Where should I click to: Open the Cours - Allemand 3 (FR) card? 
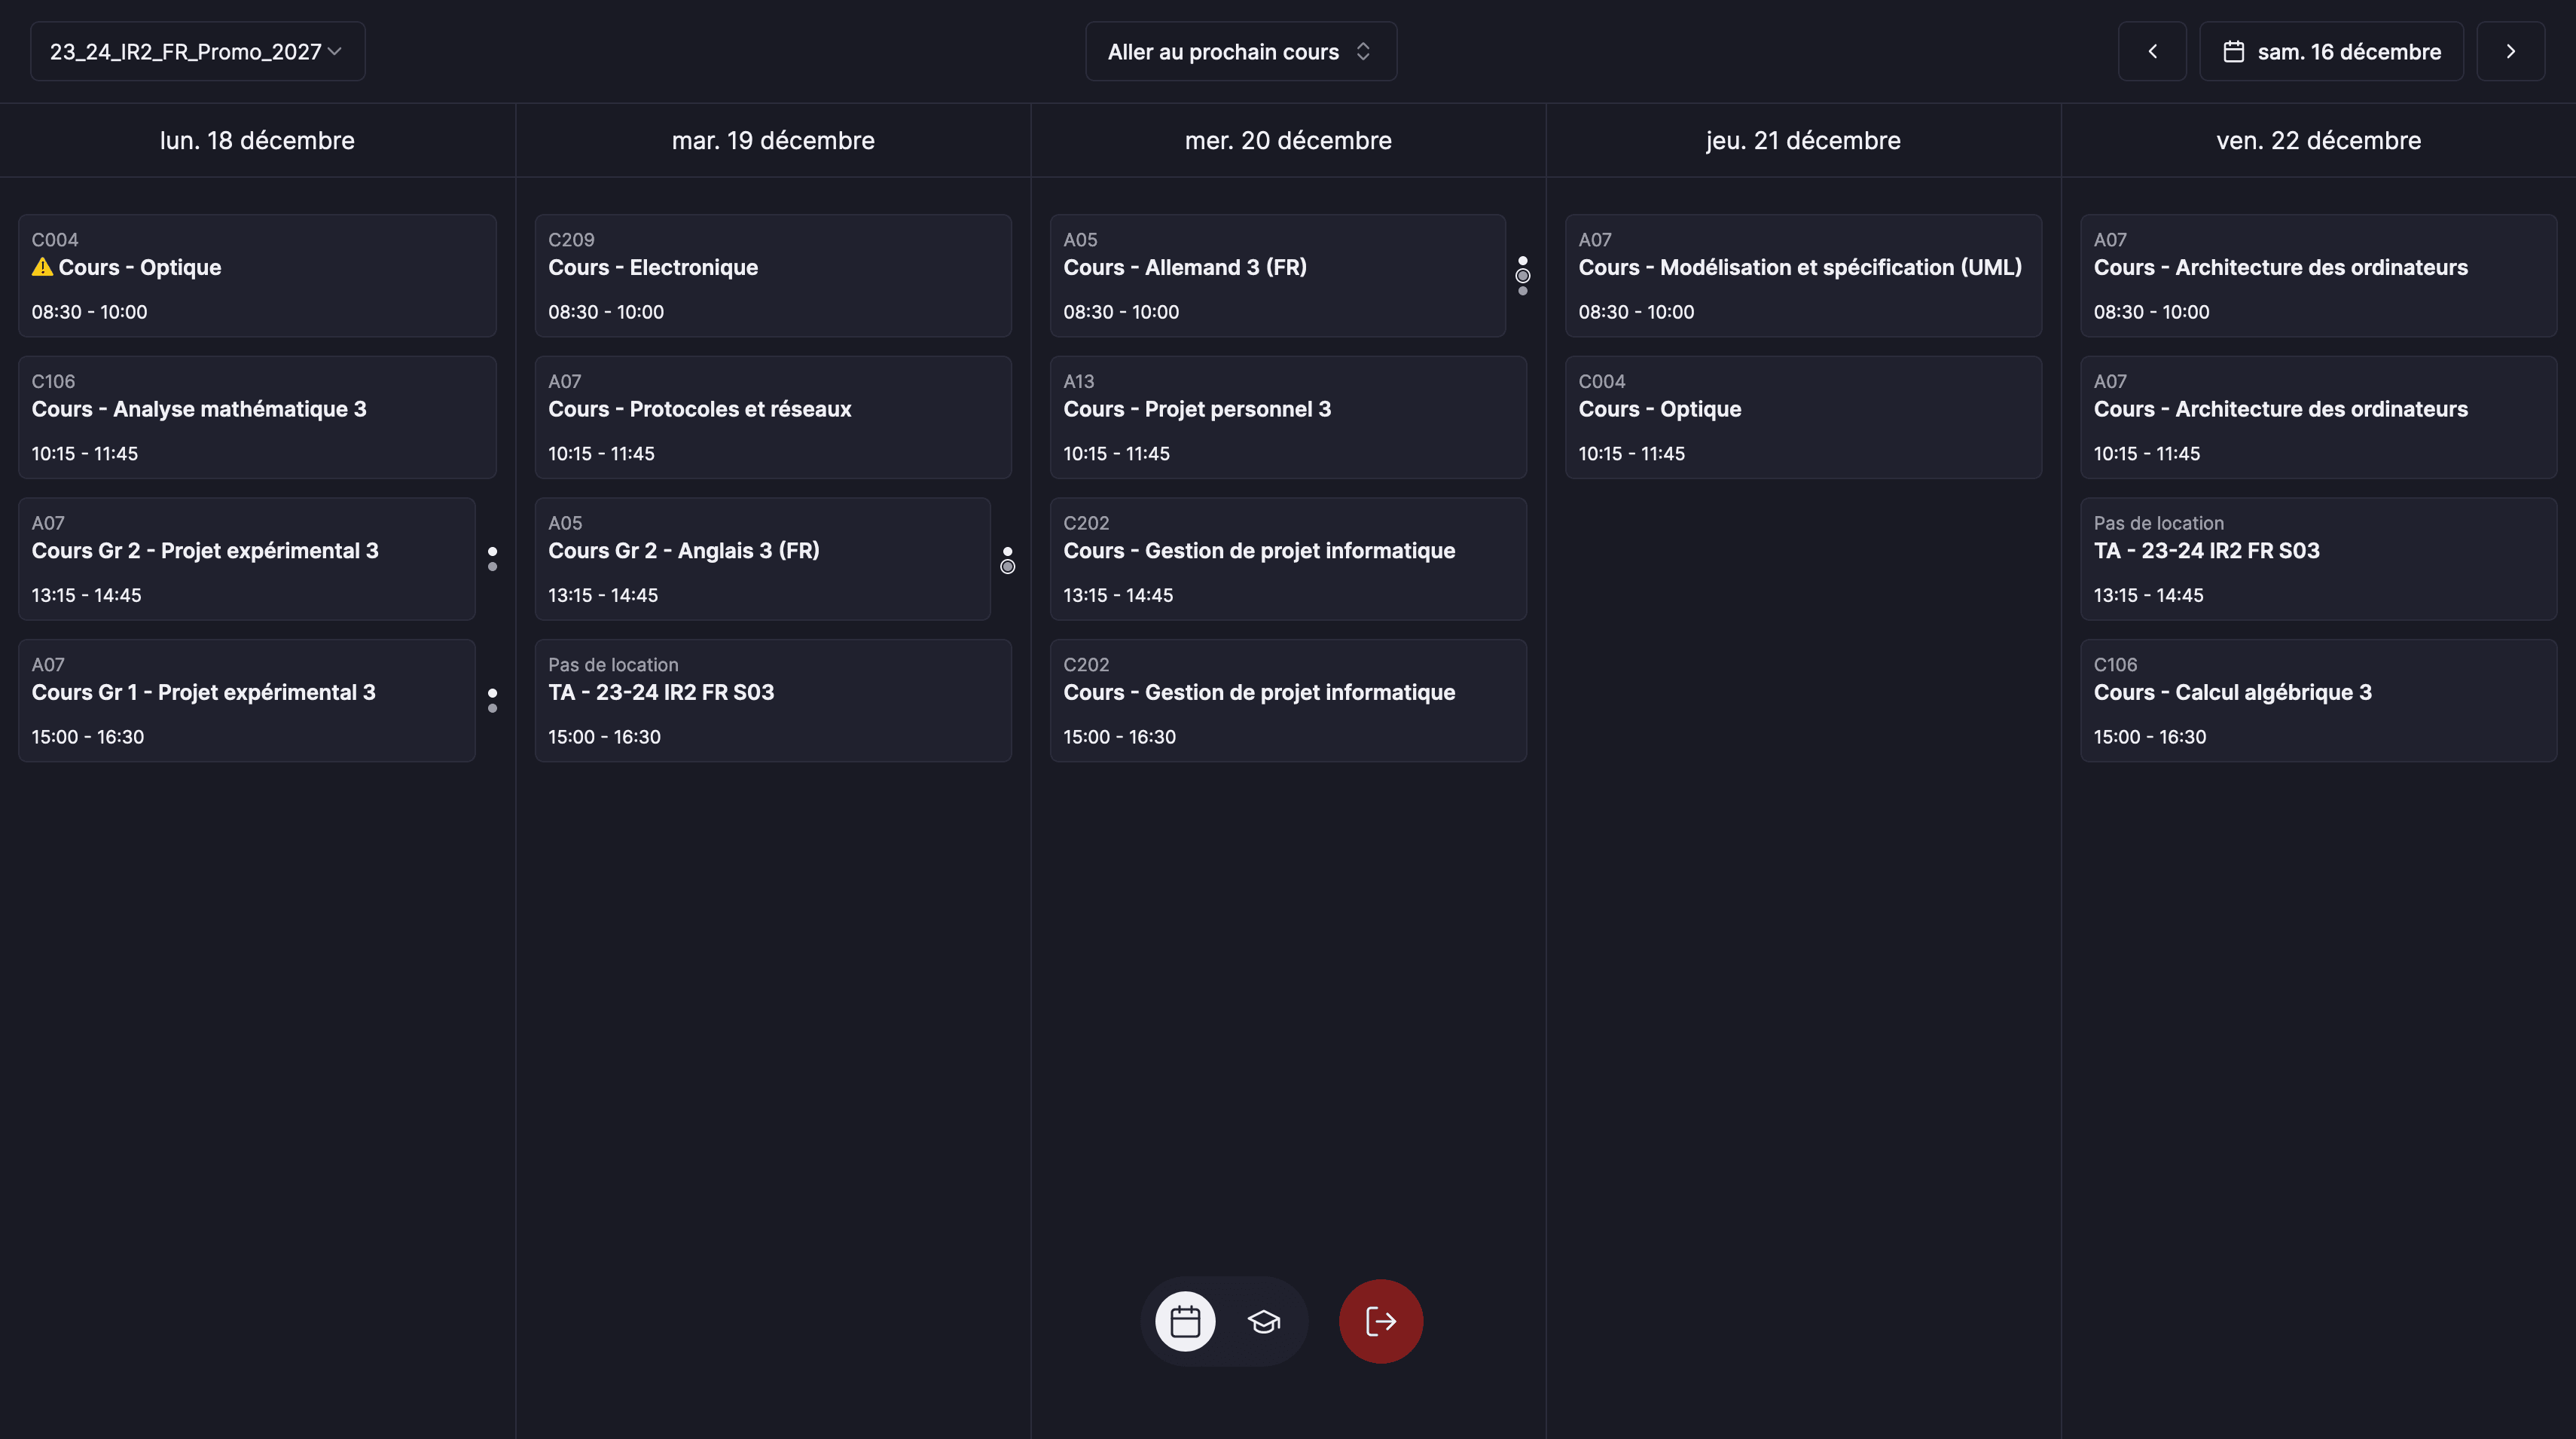click(1277, 275)
